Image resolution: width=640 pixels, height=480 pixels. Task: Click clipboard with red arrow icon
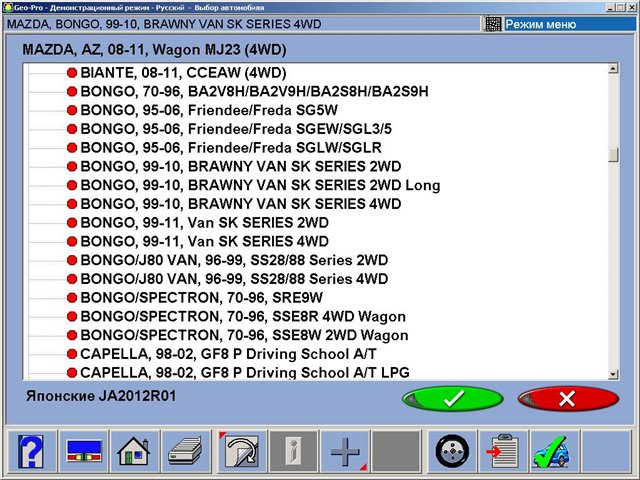[x=504, y=451]
